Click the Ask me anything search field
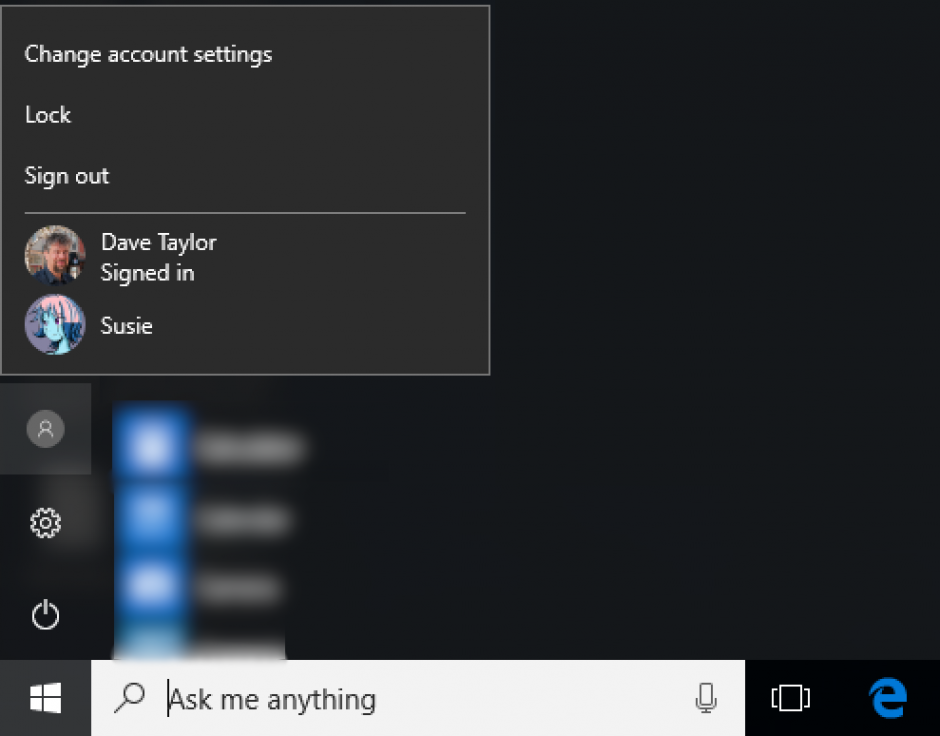Screen dimensions: 940x736 coord(300,698)
